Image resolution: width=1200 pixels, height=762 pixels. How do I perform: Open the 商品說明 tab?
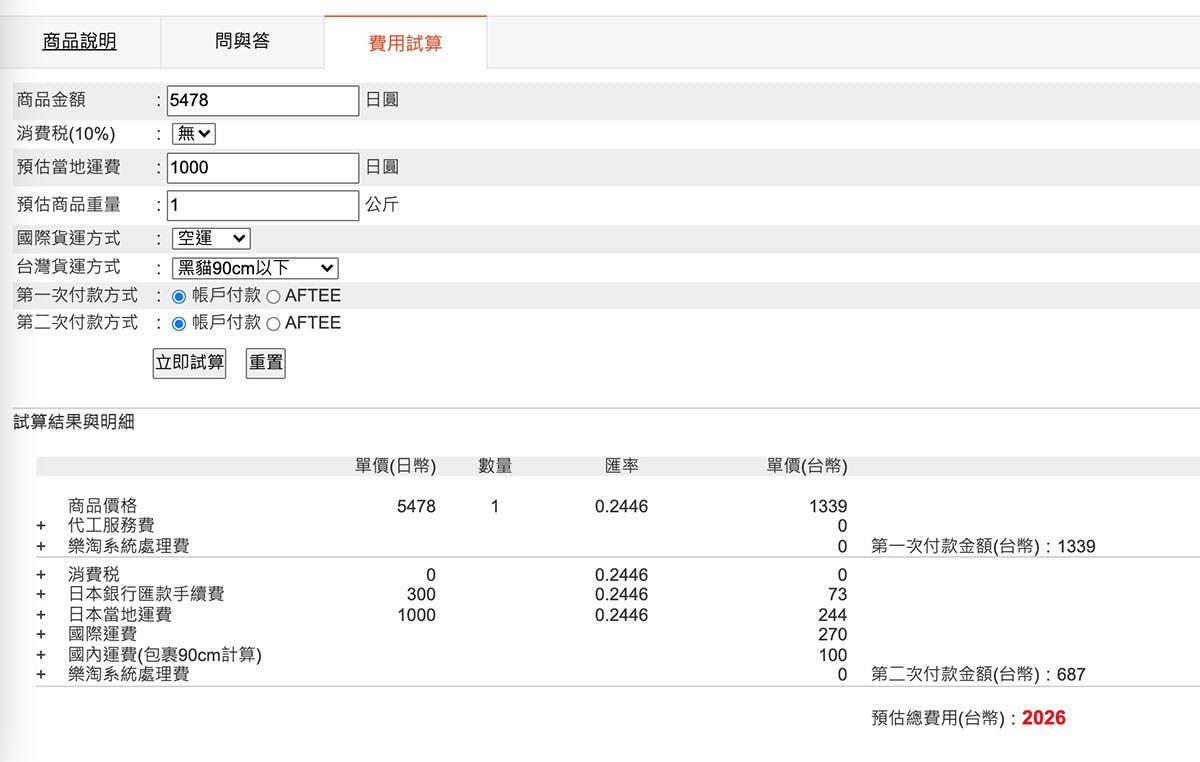pyautogui.click(x=79, y=42)
